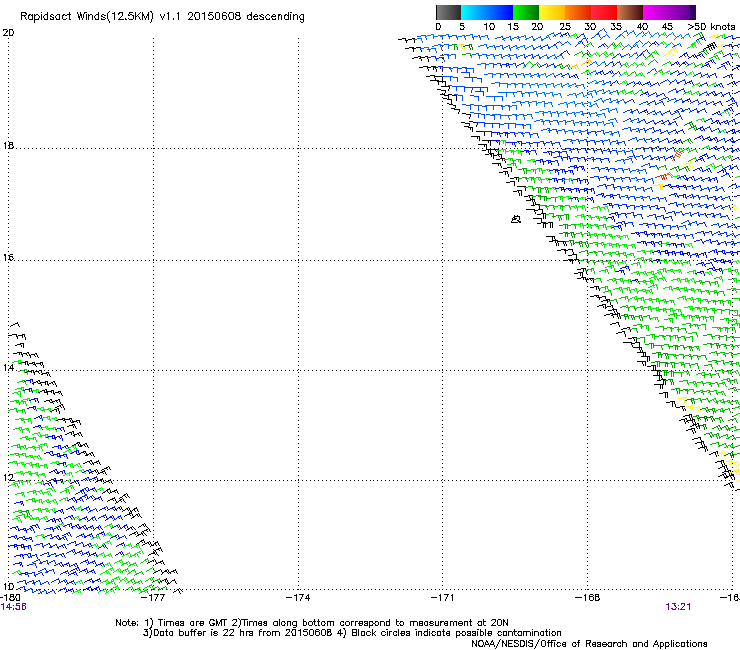The width and height of the screenshot is (740, 650).
Task: Click the latitude label 14
Action: point(8,367)
